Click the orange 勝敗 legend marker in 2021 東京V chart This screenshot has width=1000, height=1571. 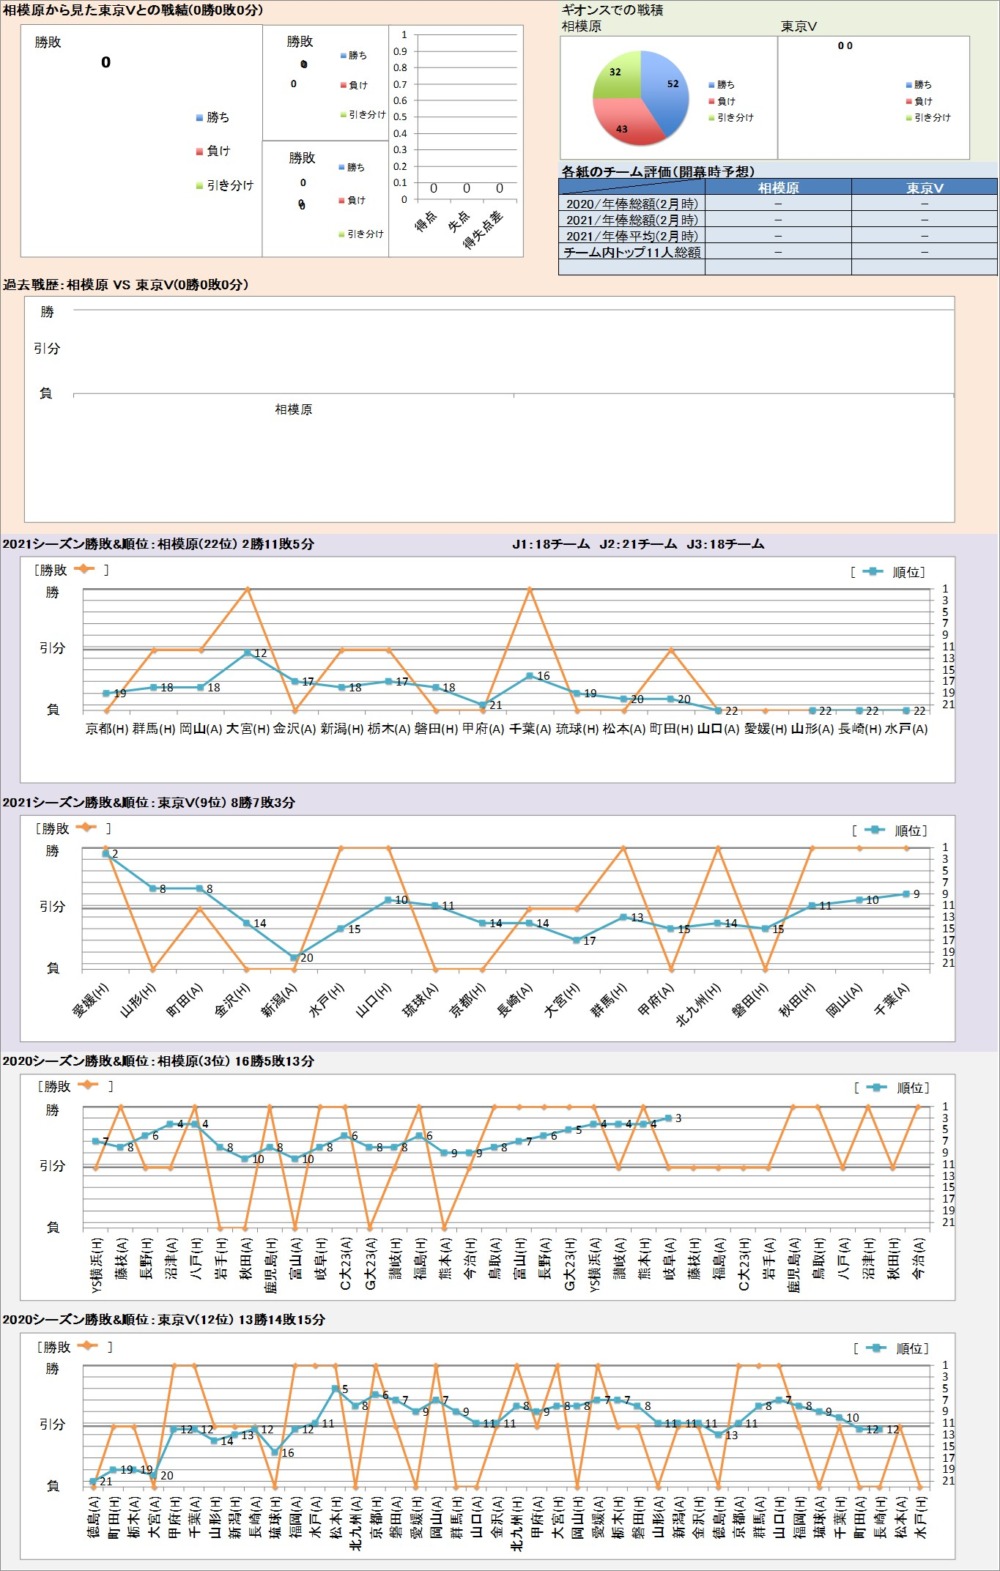pos(86,828)
